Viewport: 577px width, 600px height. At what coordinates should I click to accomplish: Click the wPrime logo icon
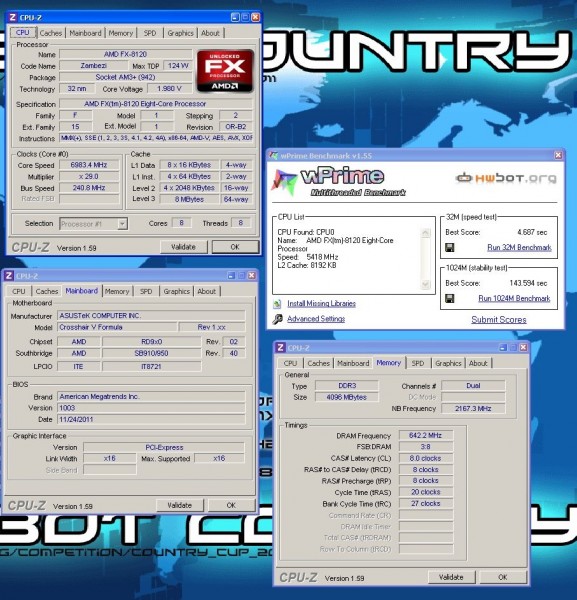tap(284, 181)
